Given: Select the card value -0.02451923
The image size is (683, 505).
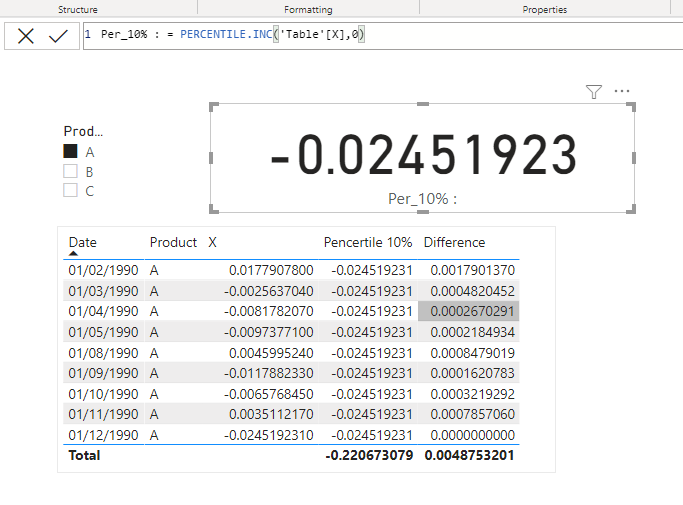Looking at the screenshot, I should tap(424, 155).
